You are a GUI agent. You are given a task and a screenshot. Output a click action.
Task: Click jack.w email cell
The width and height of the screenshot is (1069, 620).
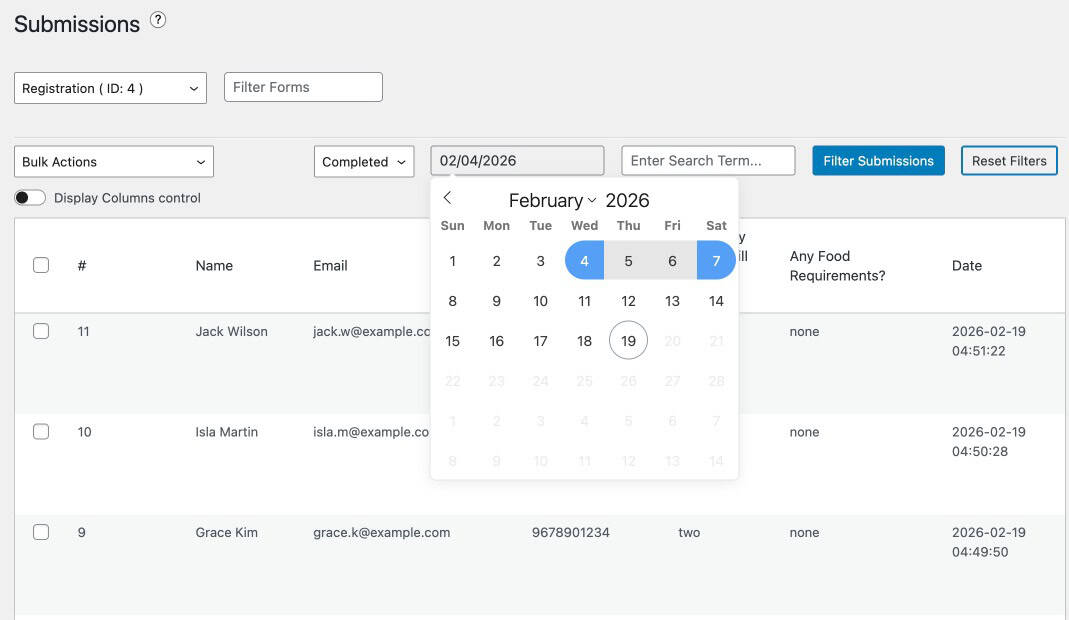(x=372, y=331)
